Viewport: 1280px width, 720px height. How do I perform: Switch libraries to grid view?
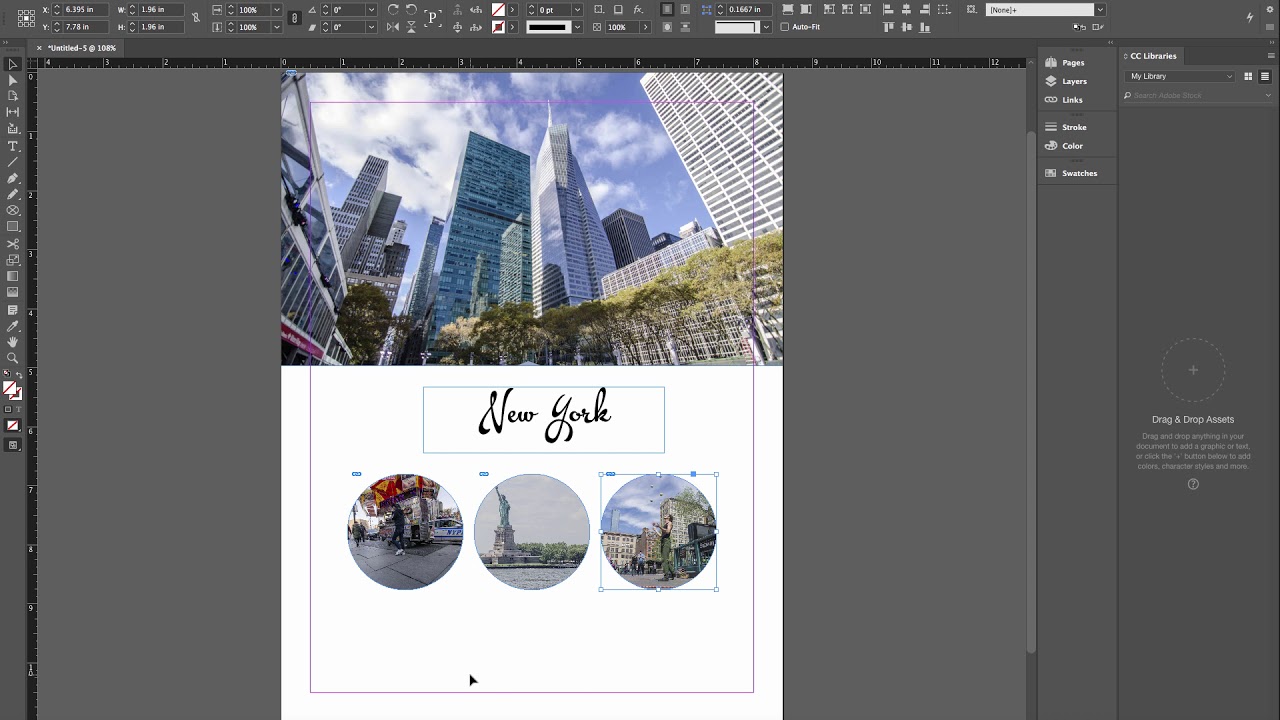coord(1248,76)
